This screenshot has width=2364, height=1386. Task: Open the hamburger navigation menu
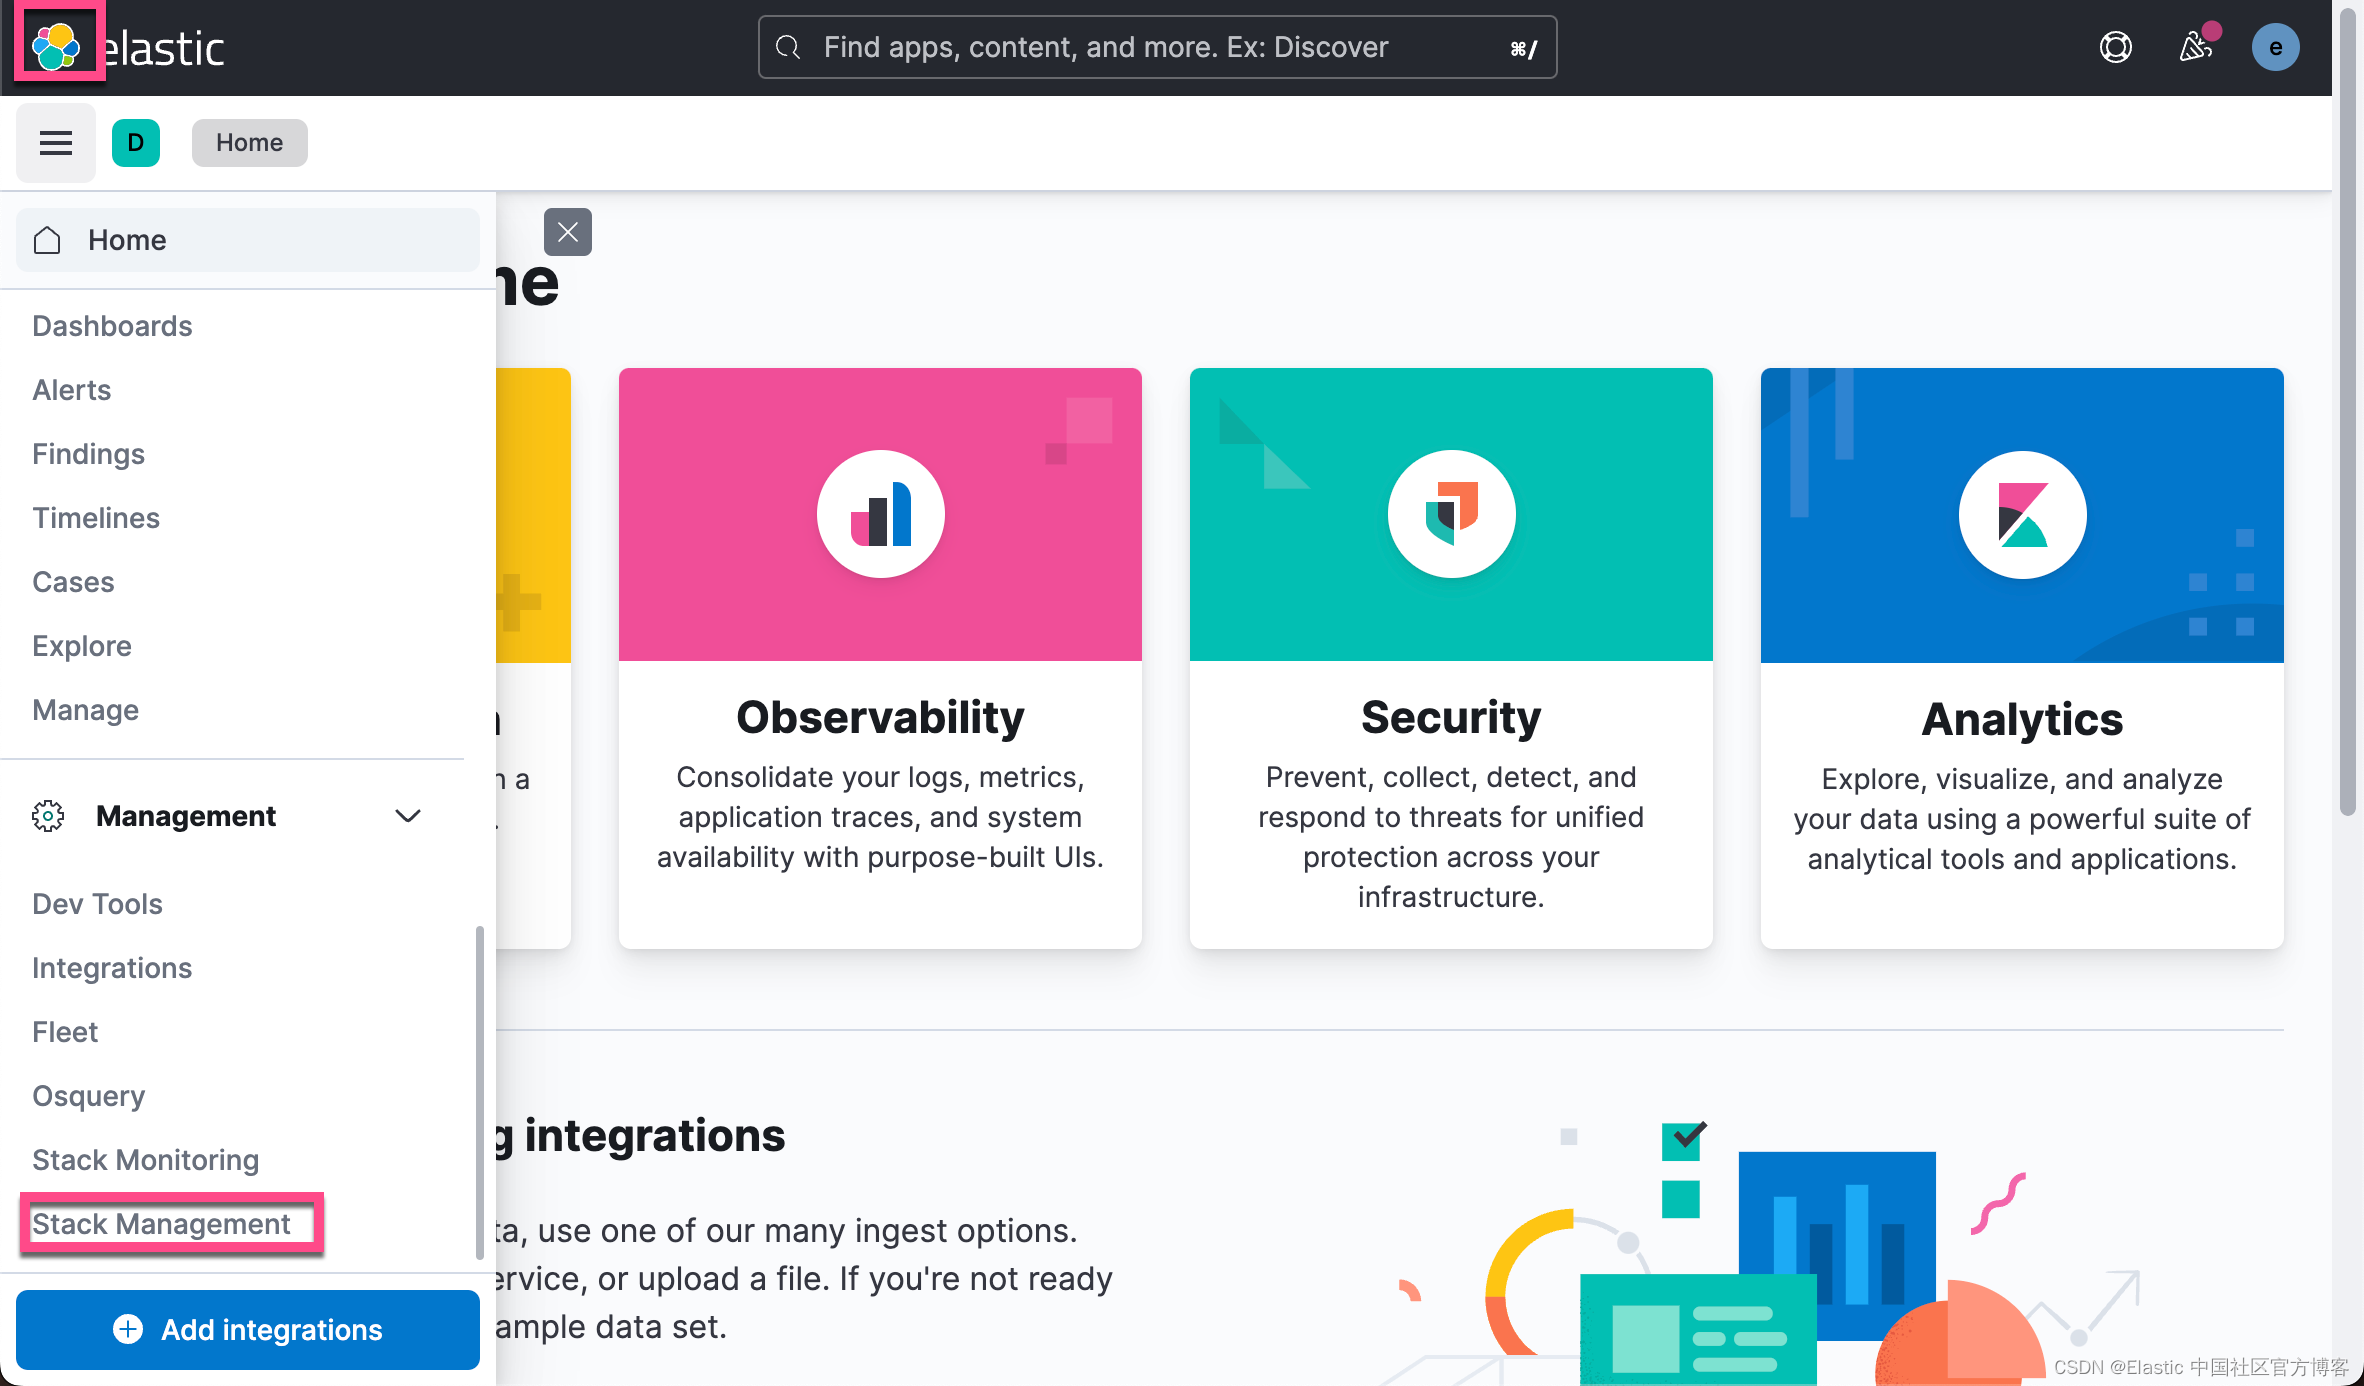pyautogui.click(x=55, y=142)
